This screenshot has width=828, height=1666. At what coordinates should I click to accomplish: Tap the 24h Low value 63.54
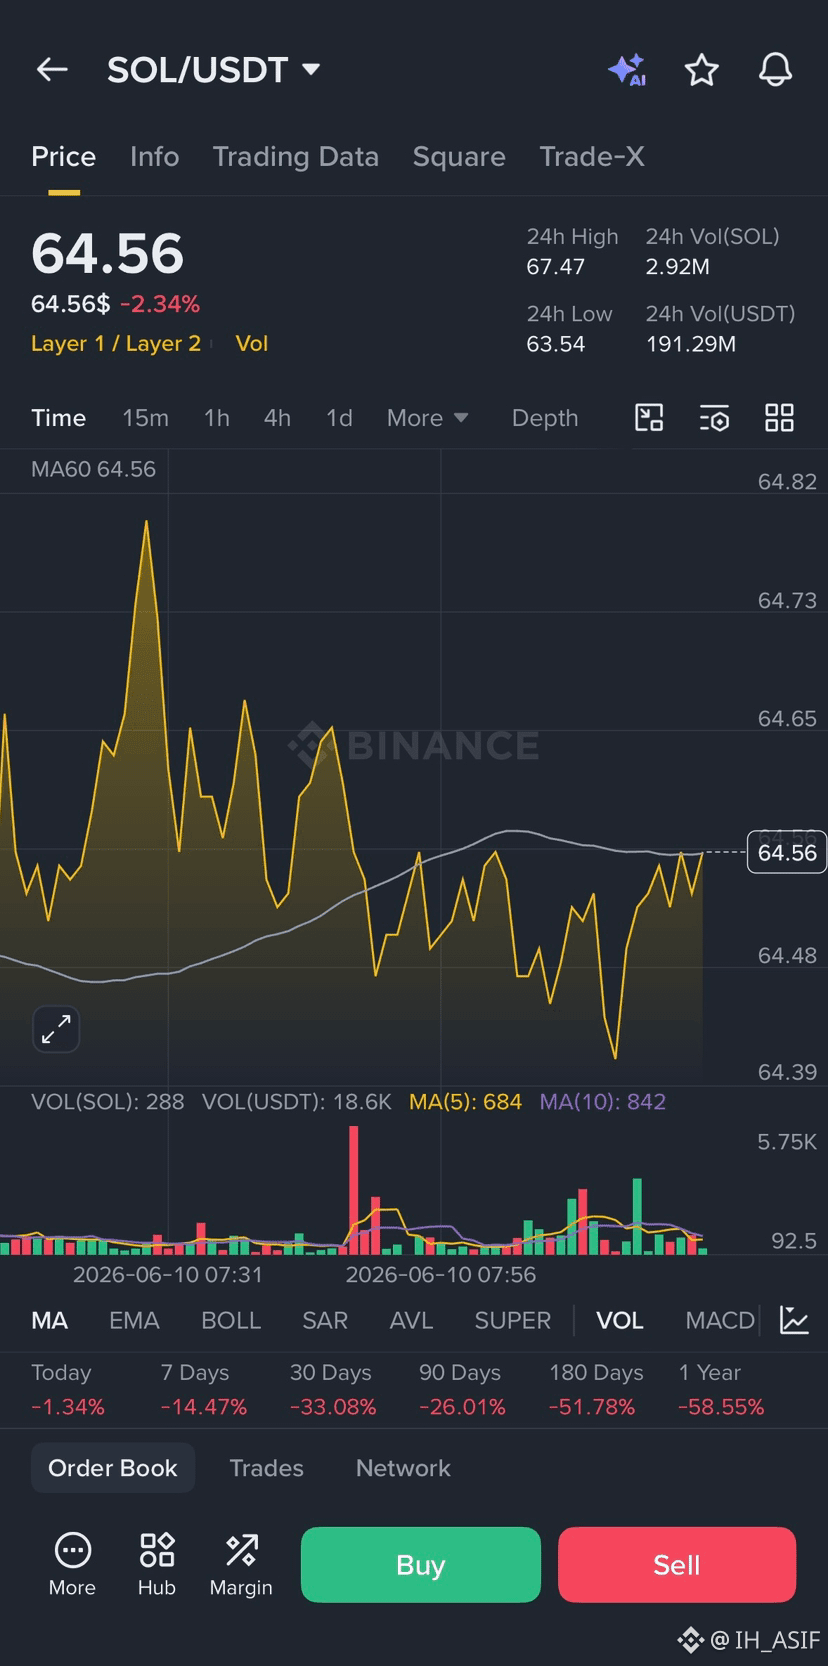[x=556, y=343]
